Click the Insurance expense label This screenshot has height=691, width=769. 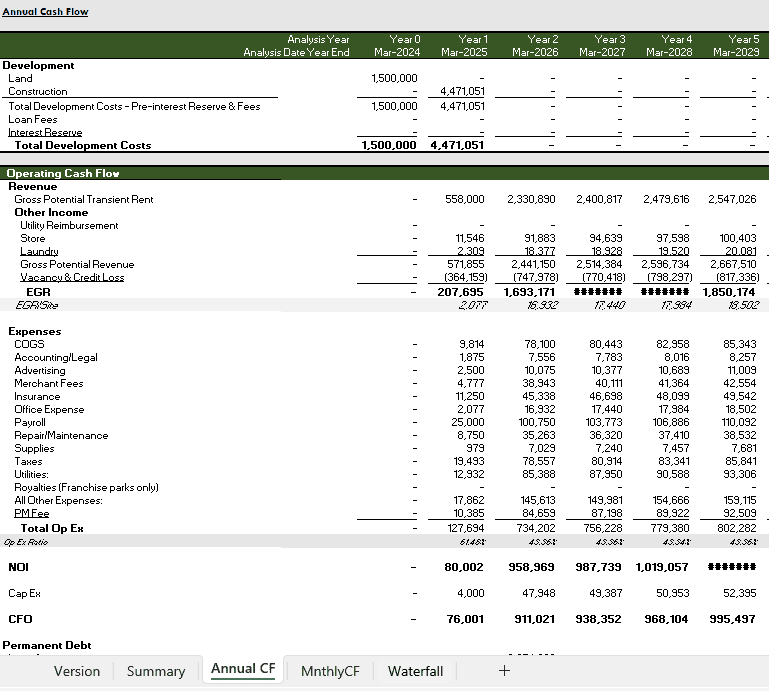(37, 396)
